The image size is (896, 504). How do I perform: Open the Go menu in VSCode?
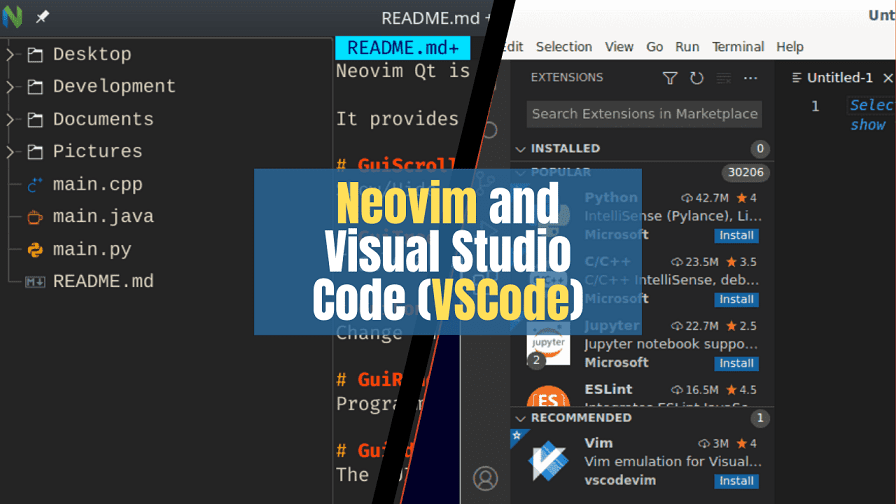click(x=654, y=47)
